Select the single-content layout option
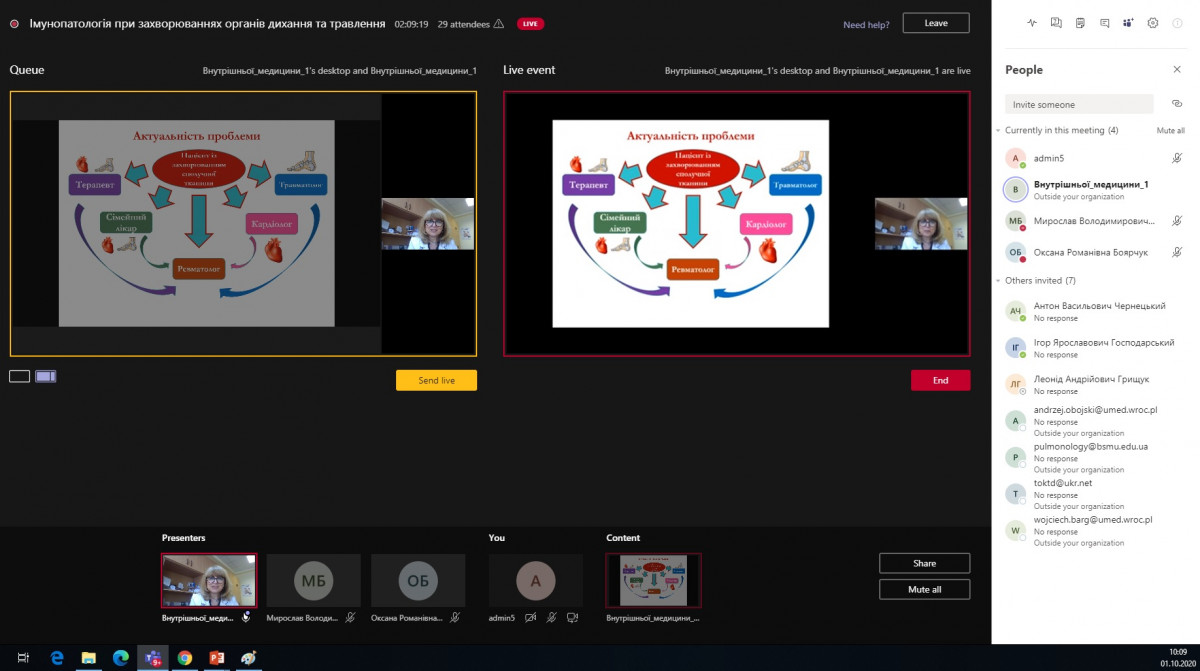This screenshot has width=1200, height=671. point(19,376)
